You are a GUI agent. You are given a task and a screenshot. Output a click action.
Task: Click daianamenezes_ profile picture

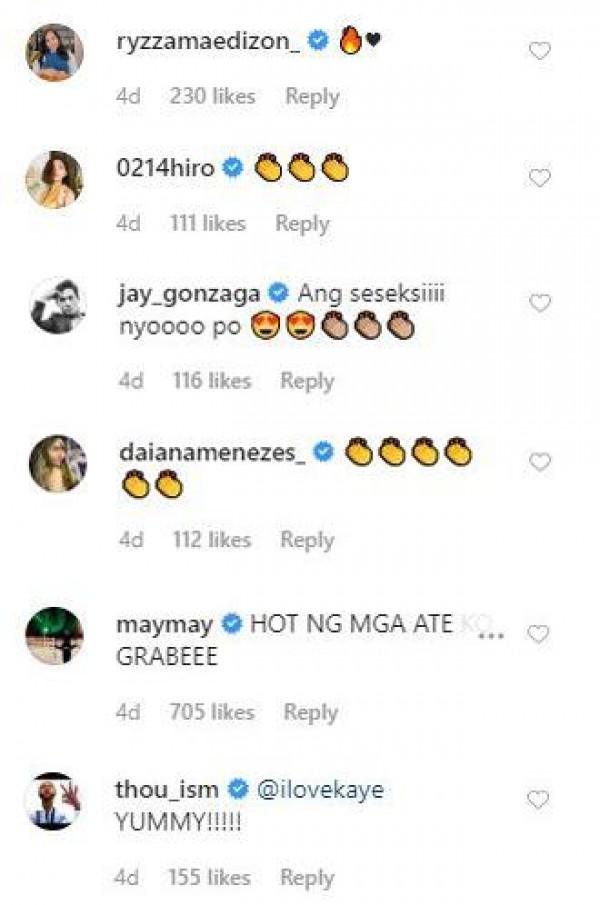point(57,463)
